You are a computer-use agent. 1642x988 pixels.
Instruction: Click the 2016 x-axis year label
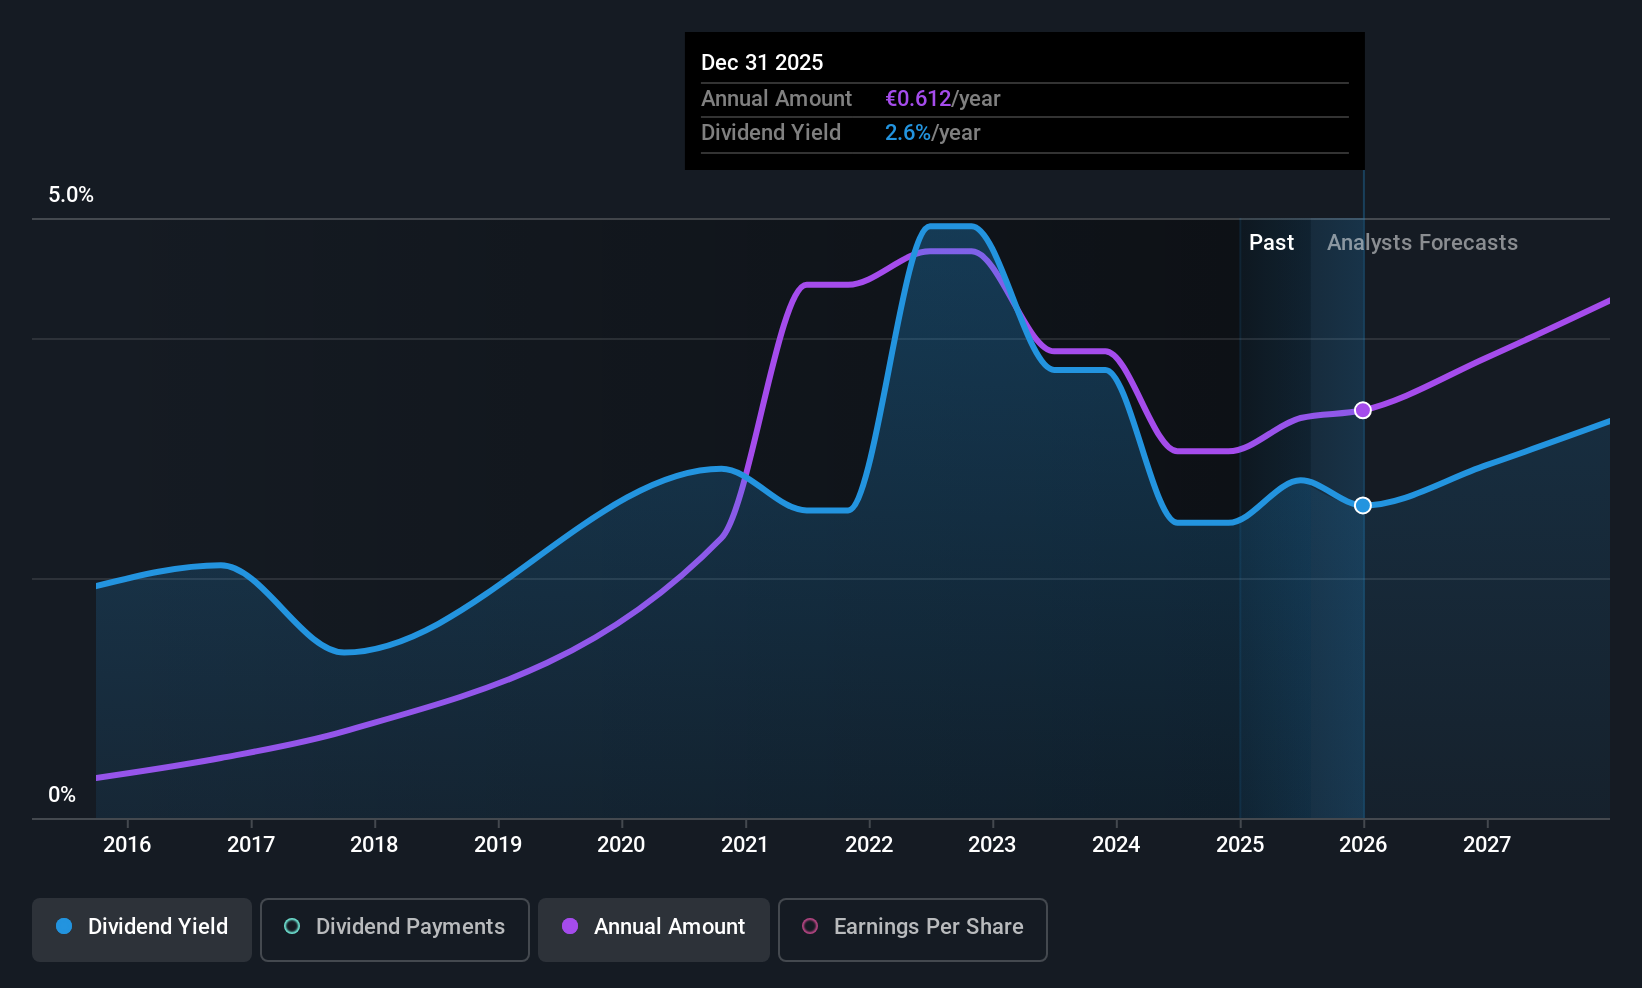tap(127, 844)
